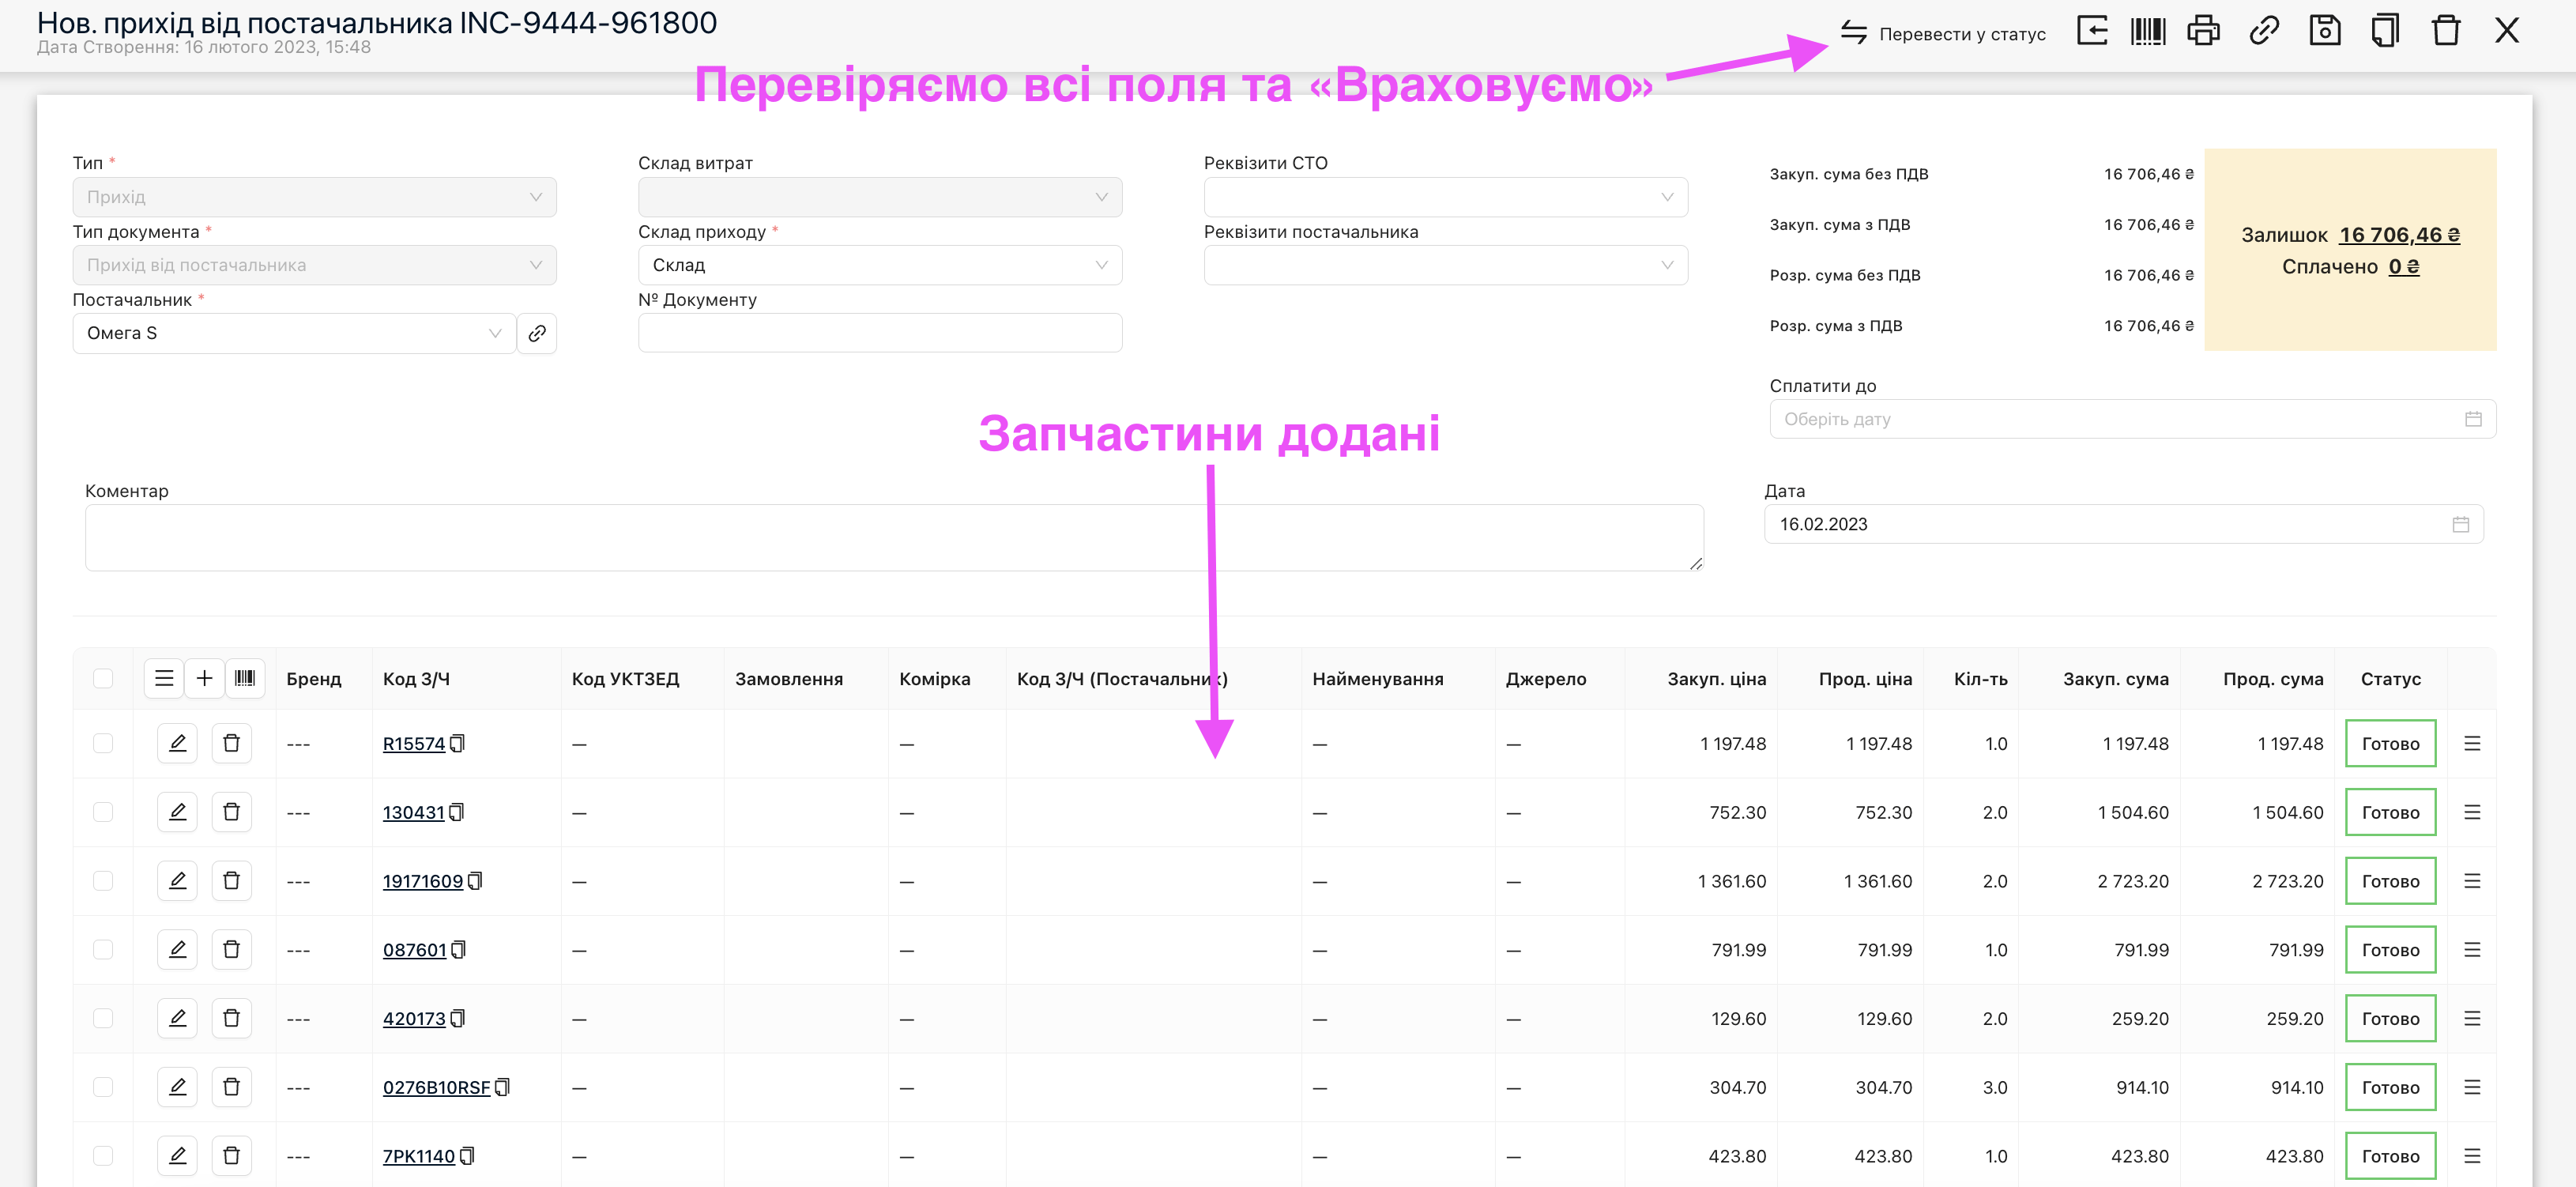Open the row menu for part 087601
The image size is (2576, 1187).
click(2472, 950)
